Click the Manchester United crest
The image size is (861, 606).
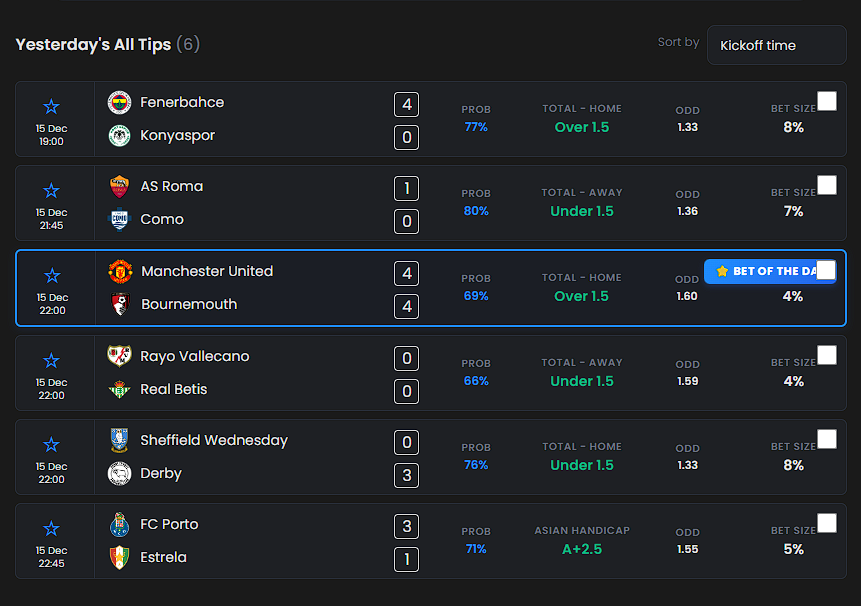(x=120, y=271)
